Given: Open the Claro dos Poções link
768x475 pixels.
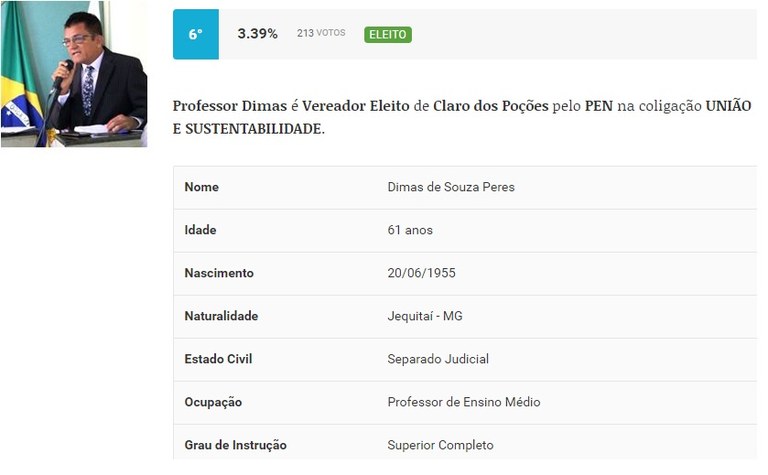Looking at the screenshot, I should (491, 106).
